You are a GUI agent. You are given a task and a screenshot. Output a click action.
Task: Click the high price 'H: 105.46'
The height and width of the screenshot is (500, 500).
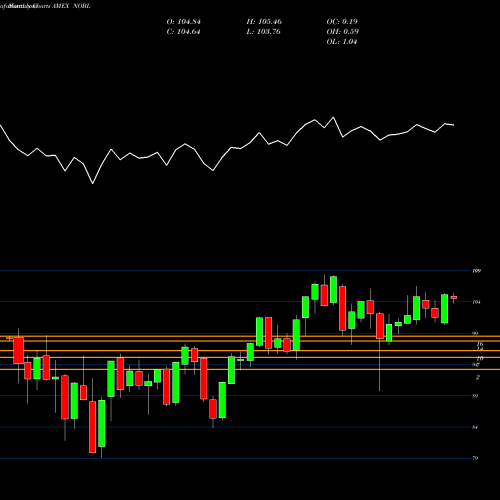pyautogui.click(x=264, y=22)
